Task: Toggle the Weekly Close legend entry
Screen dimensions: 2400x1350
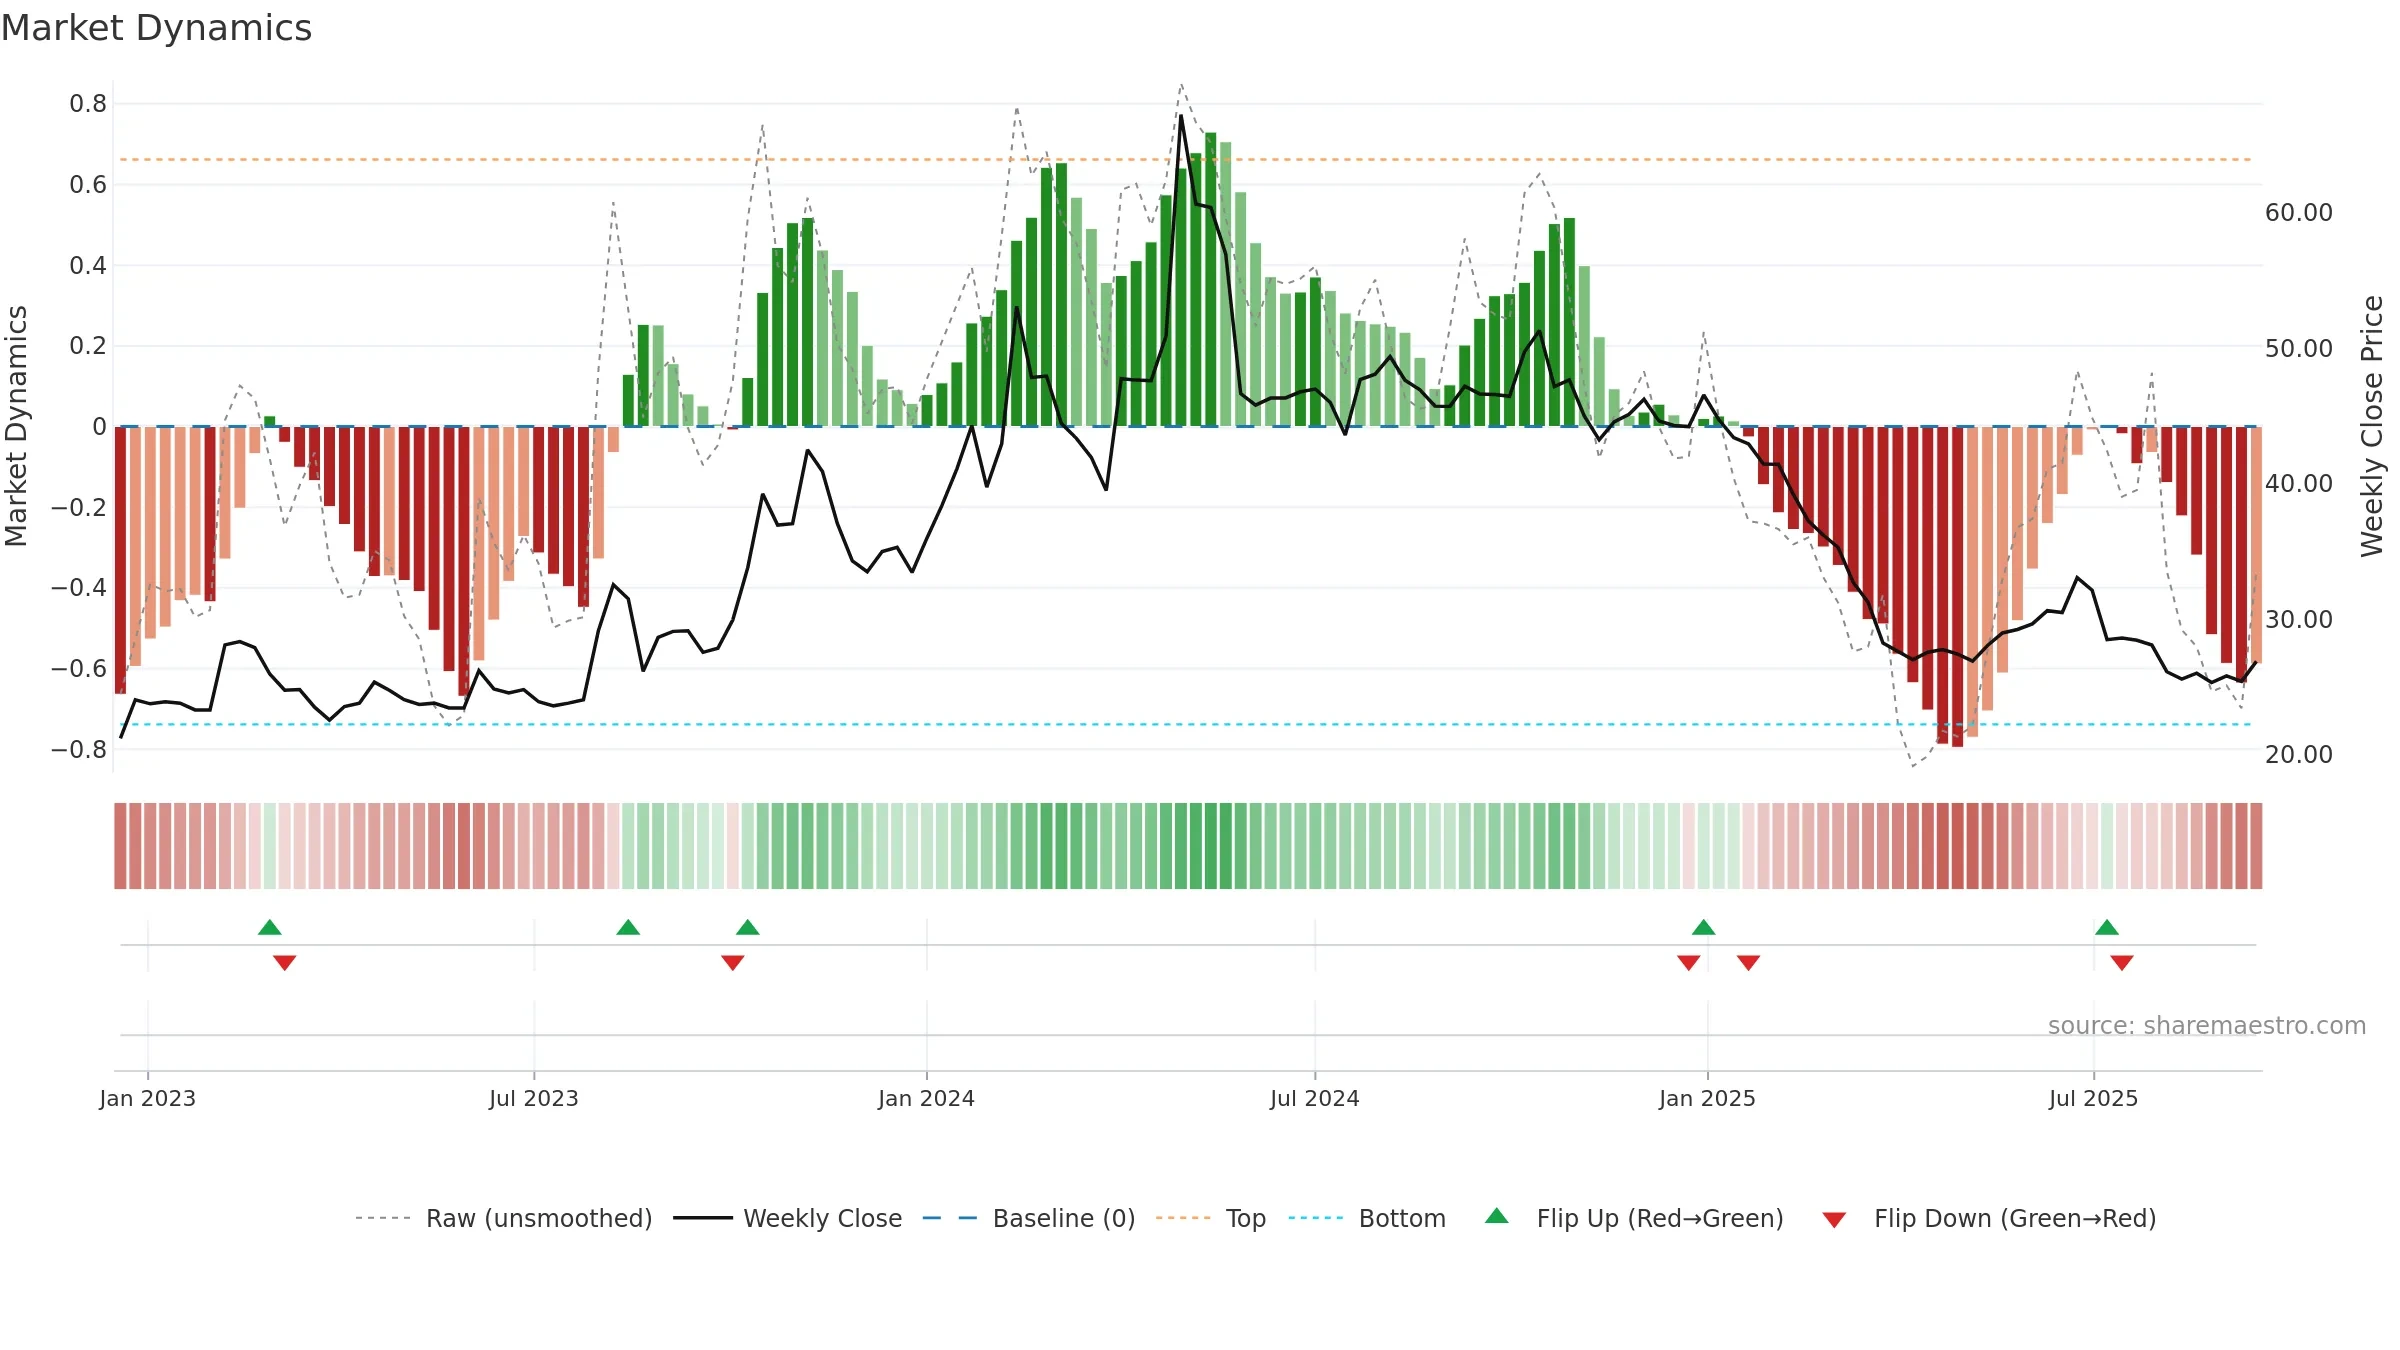Action: coord(788,1218)
